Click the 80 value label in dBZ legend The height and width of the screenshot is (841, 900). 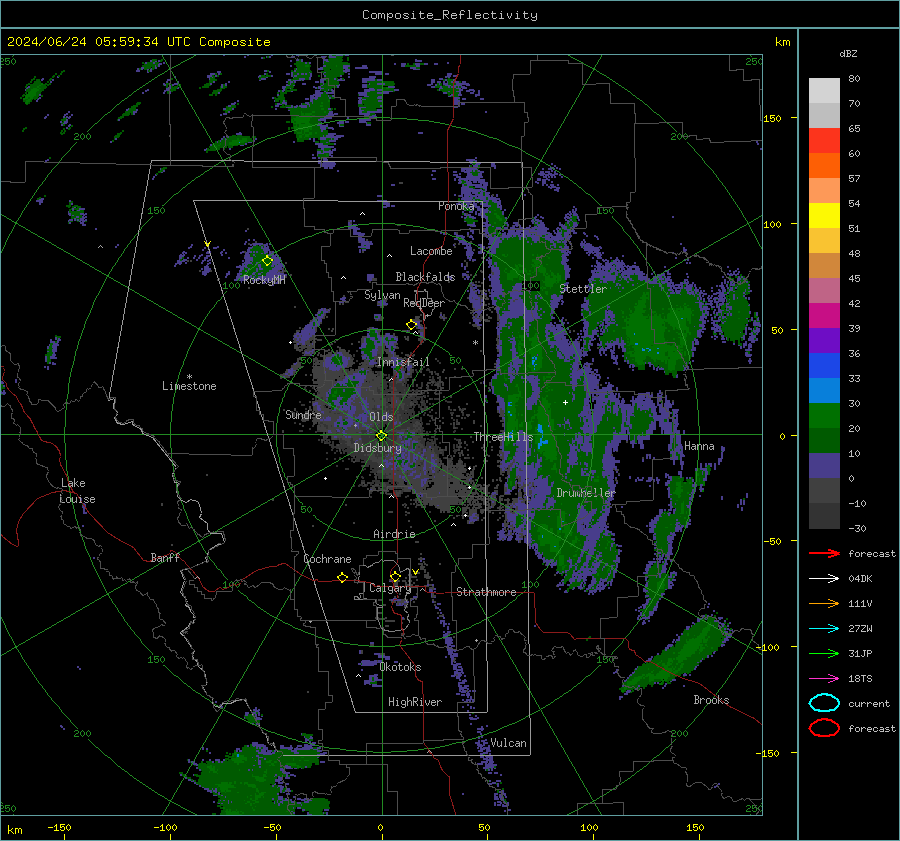[x=854, y=79]
